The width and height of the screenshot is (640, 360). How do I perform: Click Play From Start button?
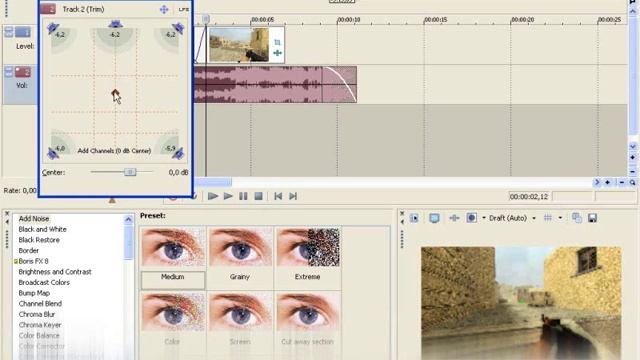[x=213, y=196]
